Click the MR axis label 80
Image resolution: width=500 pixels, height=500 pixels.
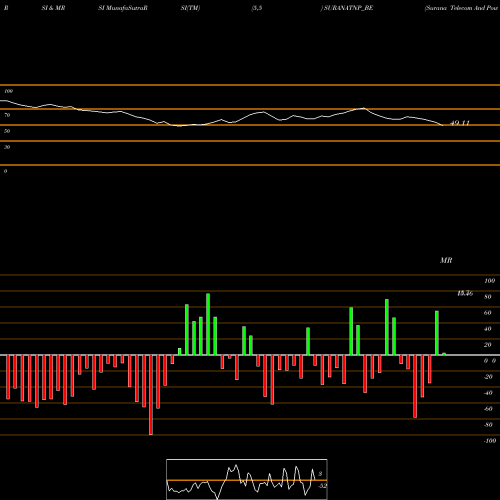488,297
